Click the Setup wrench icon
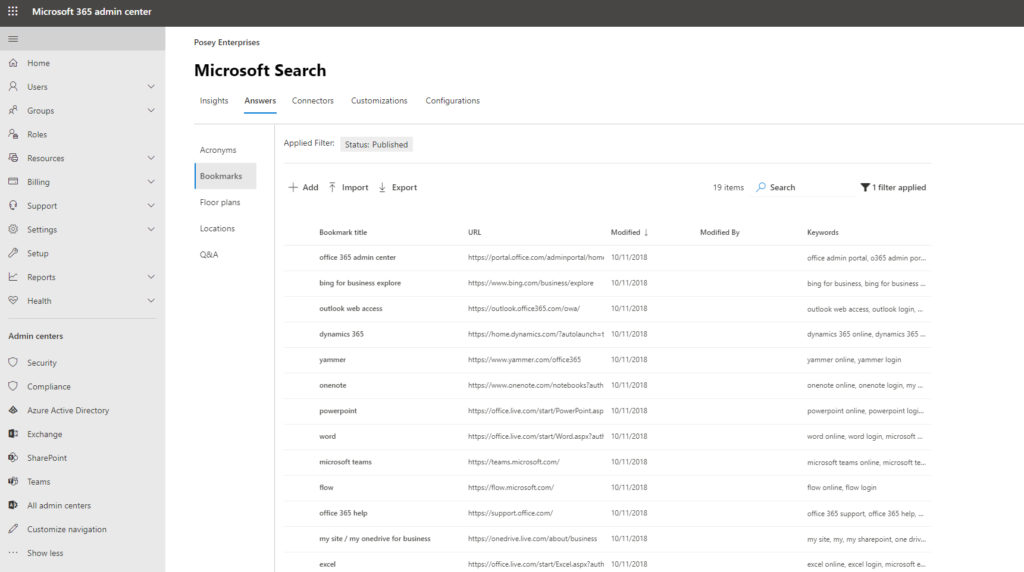The height and width of the screenshot is (572, 1024). (13, 253)
